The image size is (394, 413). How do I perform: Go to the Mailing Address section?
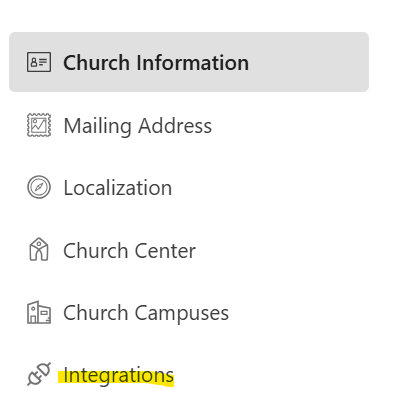(x=189, y=125)
